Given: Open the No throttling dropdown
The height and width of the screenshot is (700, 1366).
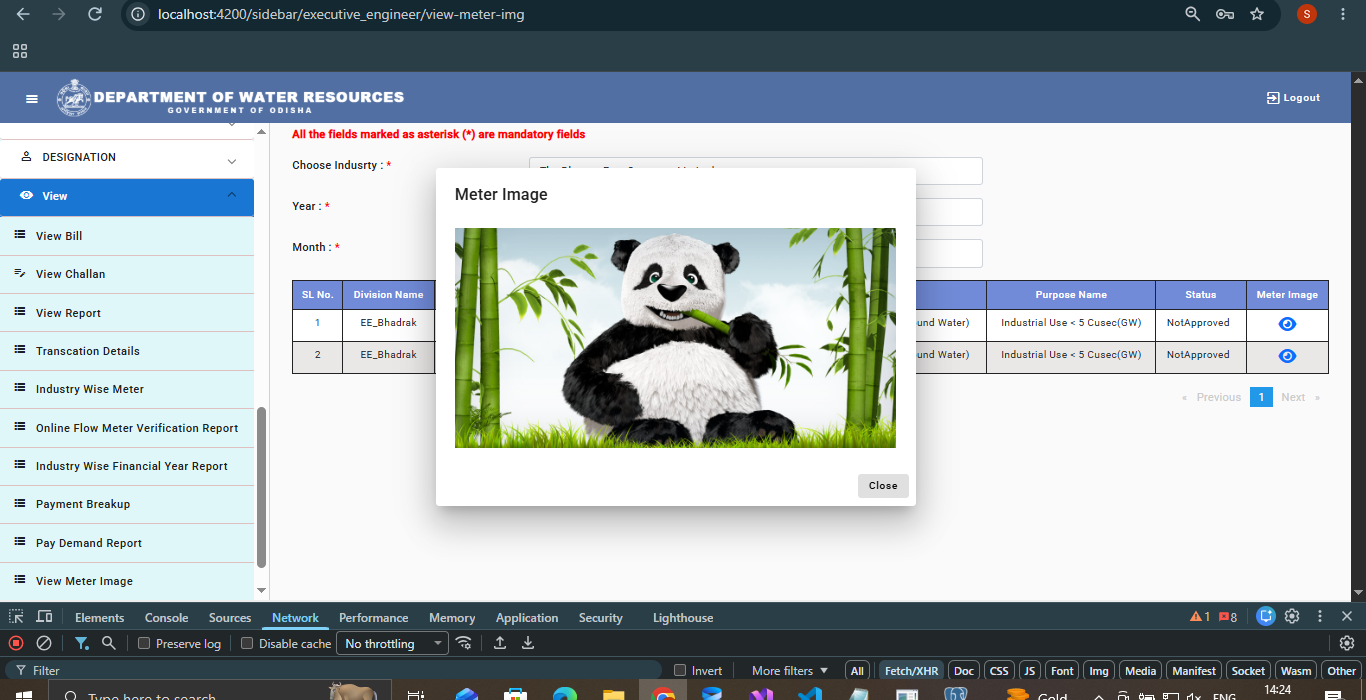Looking at the screenshot, I should [392, 643].
